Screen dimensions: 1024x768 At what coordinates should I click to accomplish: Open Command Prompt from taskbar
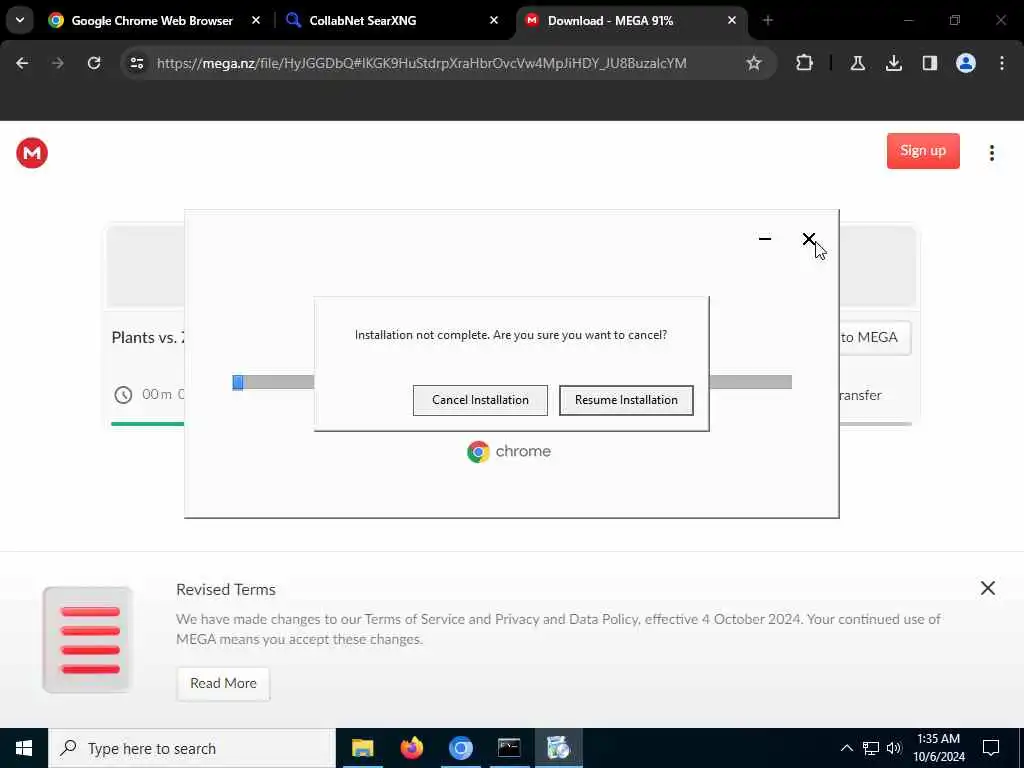tap(509, 748)
